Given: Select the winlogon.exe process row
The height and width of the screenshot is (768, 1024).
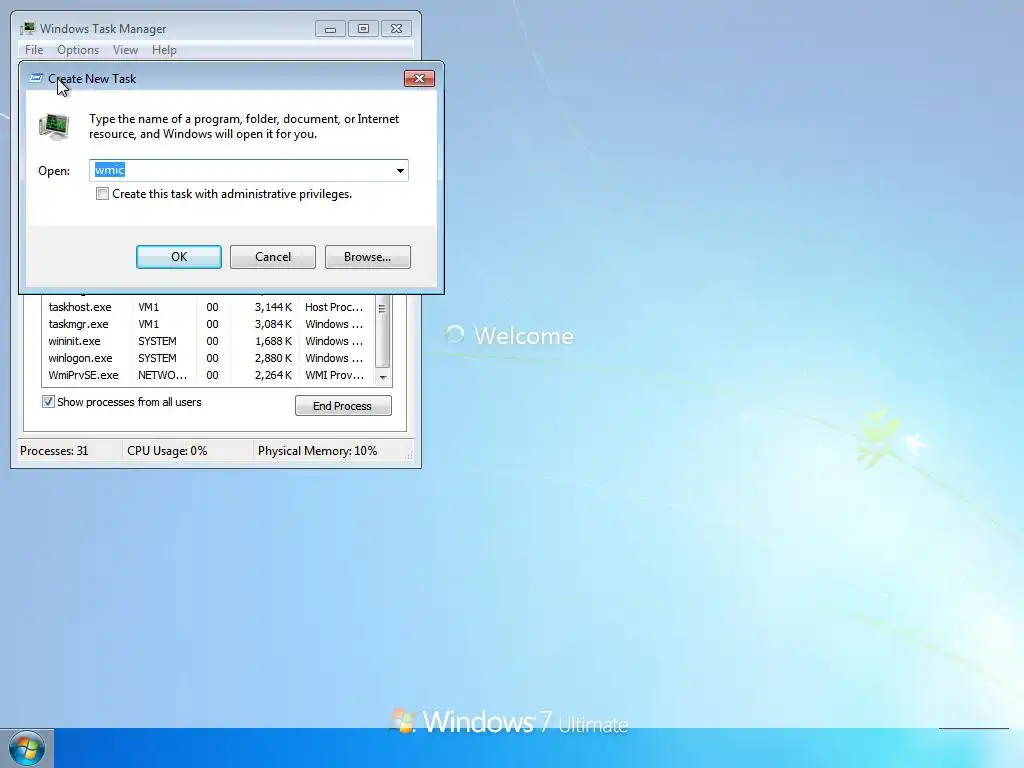Looking at the screenshot, I should (x=208, y=358).
